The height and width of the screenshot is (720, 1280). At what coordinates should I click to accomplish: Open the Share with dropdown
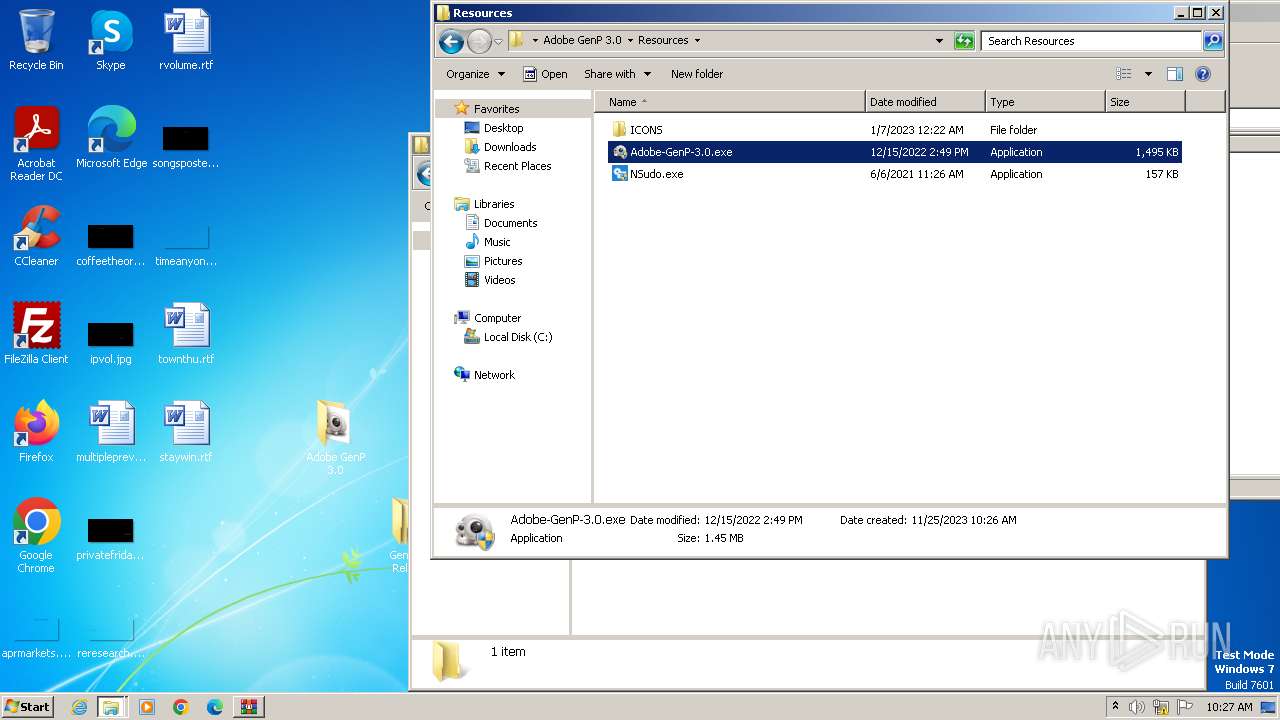pyautogui.click(x=618, y=74)
